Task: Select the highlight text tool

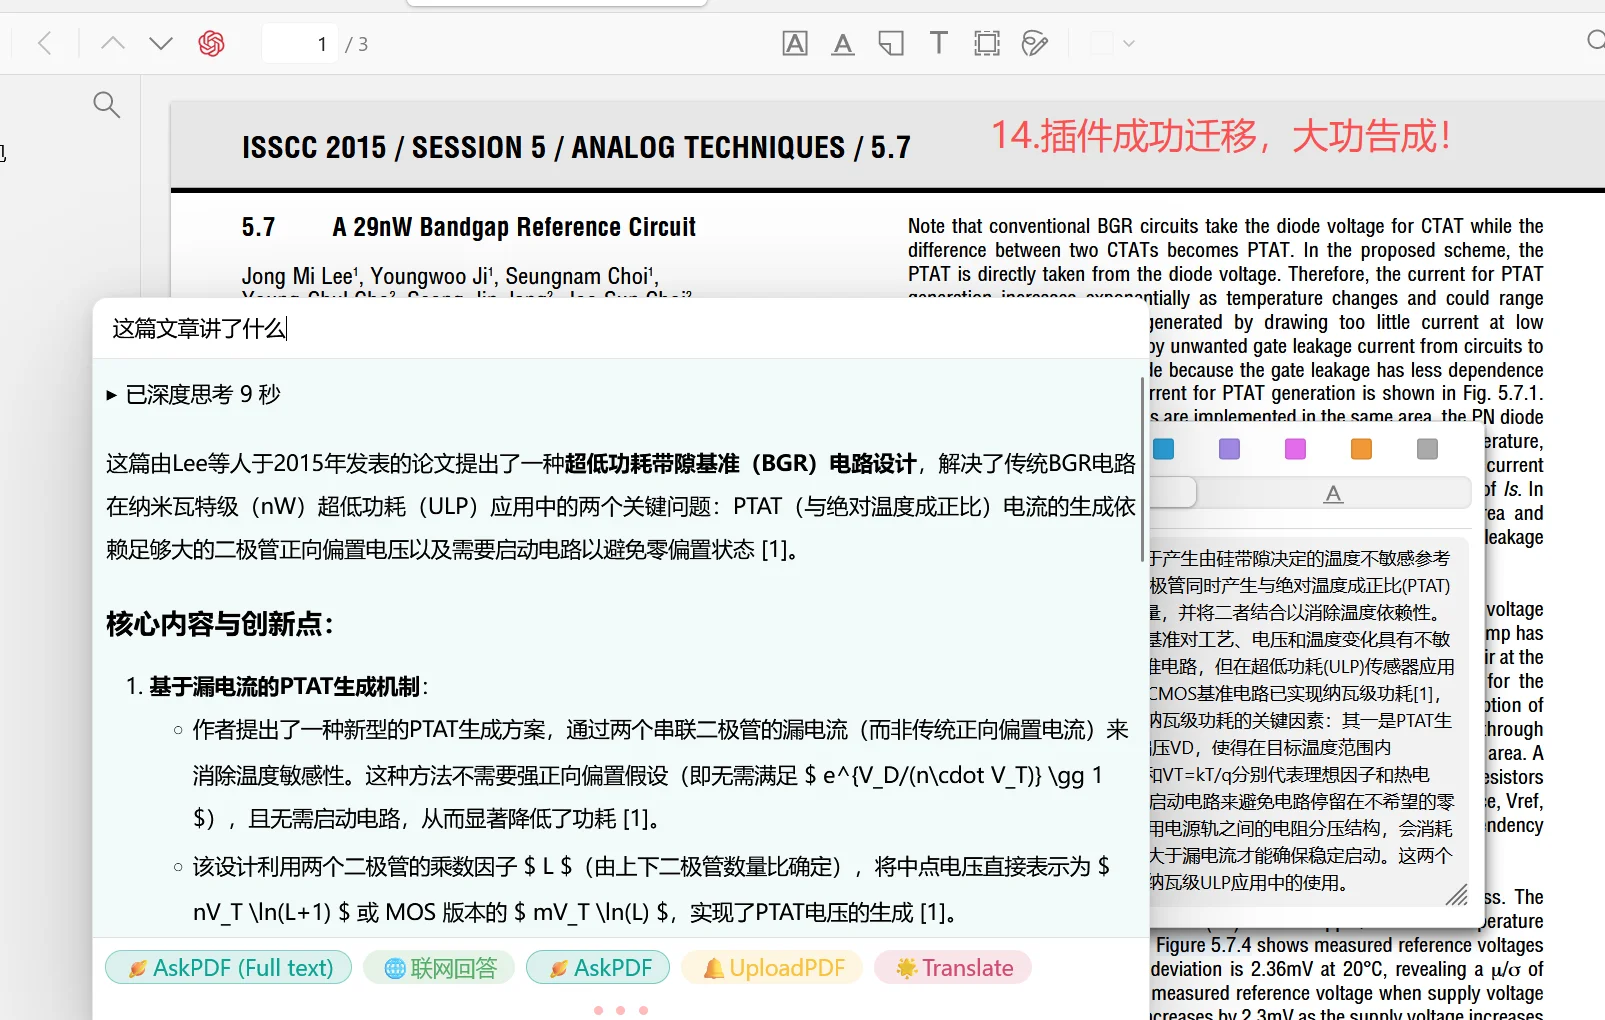Action: point(794,43)
